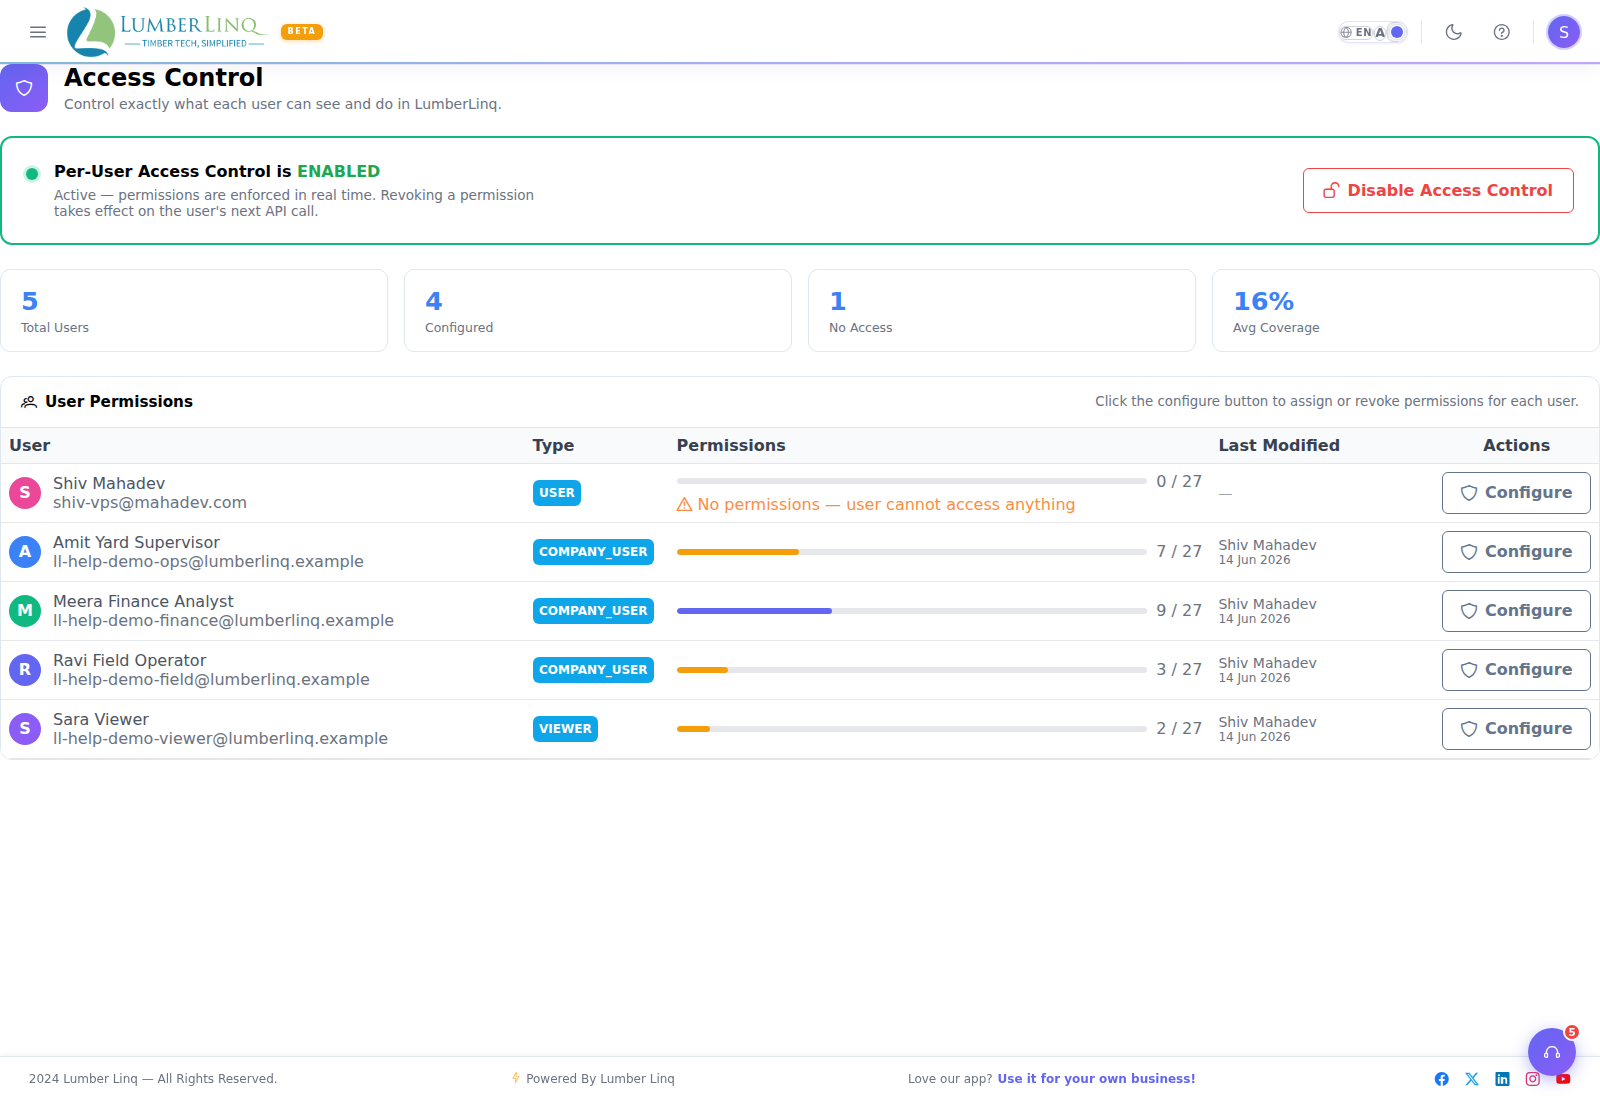Image resolution: width=1600 pixels, height=1100 pixels.
Task: Click Sara Viewer's purple S avatar
Action: click(x=25, y=729)
